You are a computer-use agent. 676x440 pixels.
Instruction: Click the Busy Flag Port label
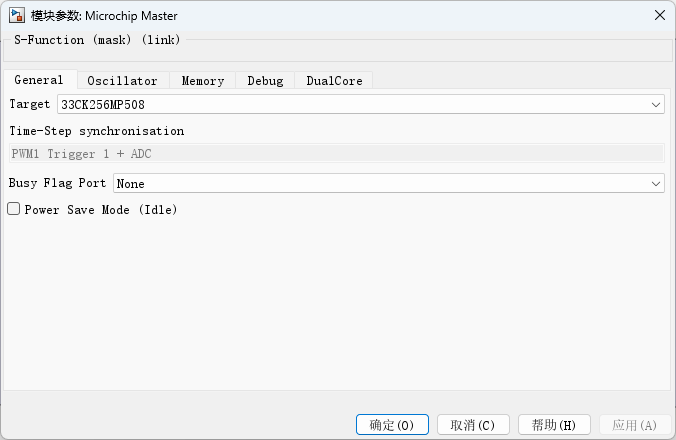pyautogui.click(x=57, y=183)
